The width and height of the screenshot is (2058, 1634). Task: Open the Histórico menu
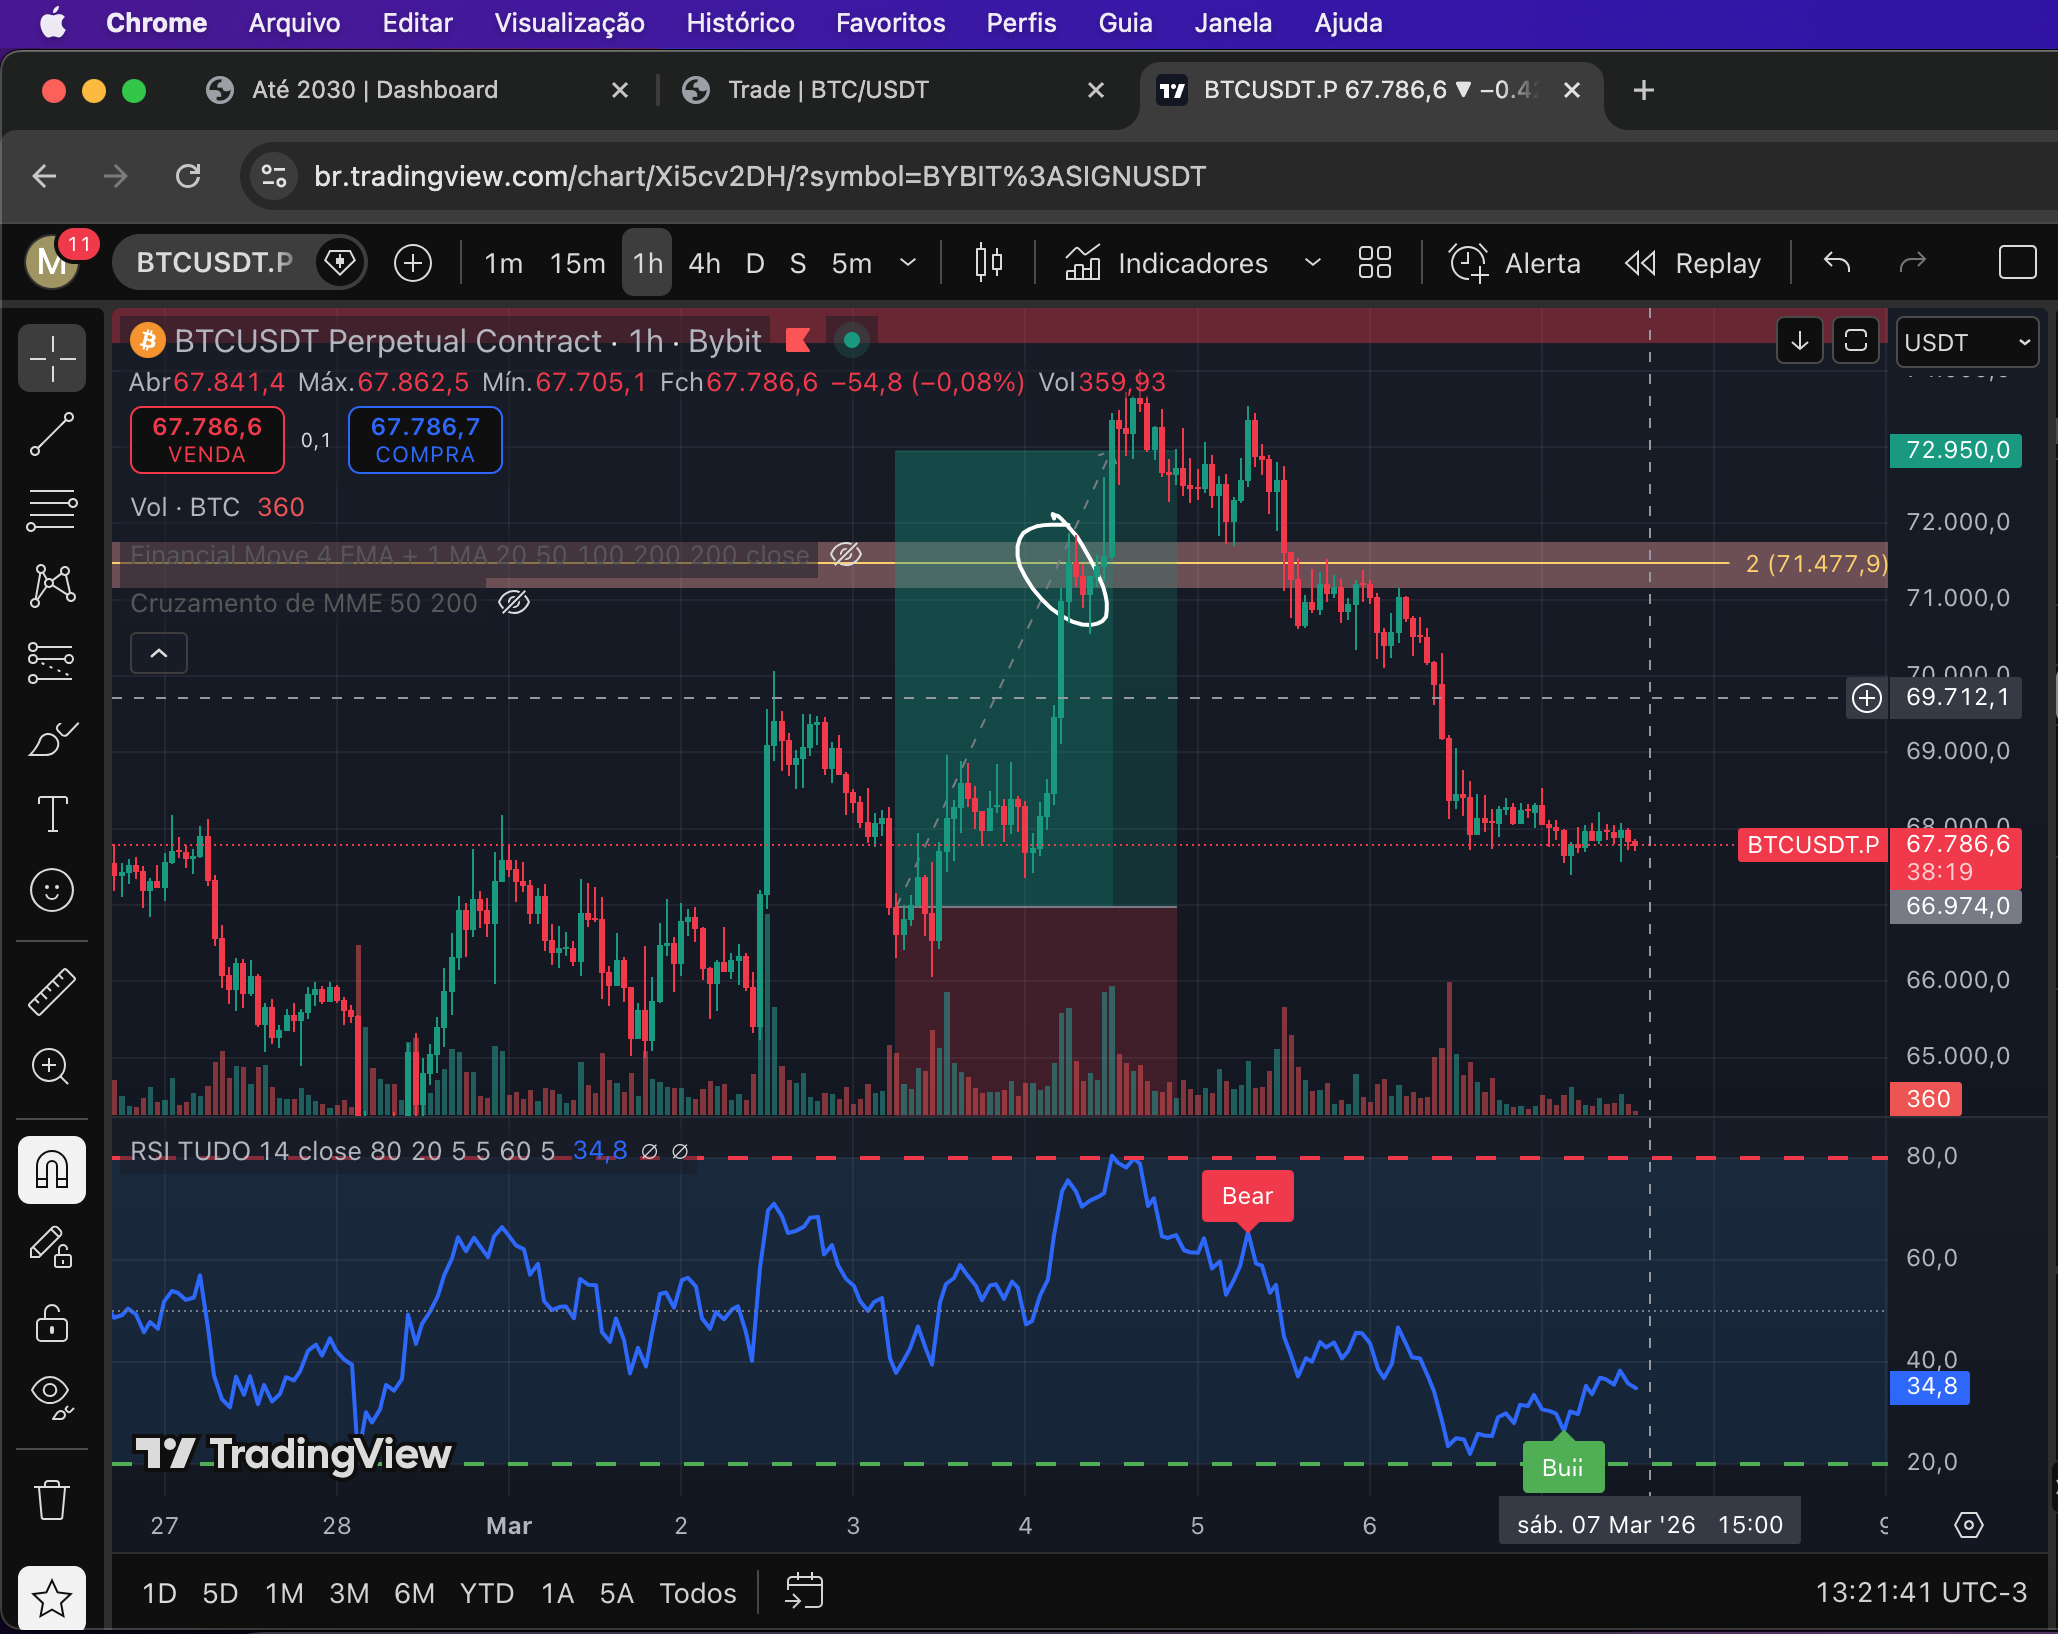tap(740, 23)
